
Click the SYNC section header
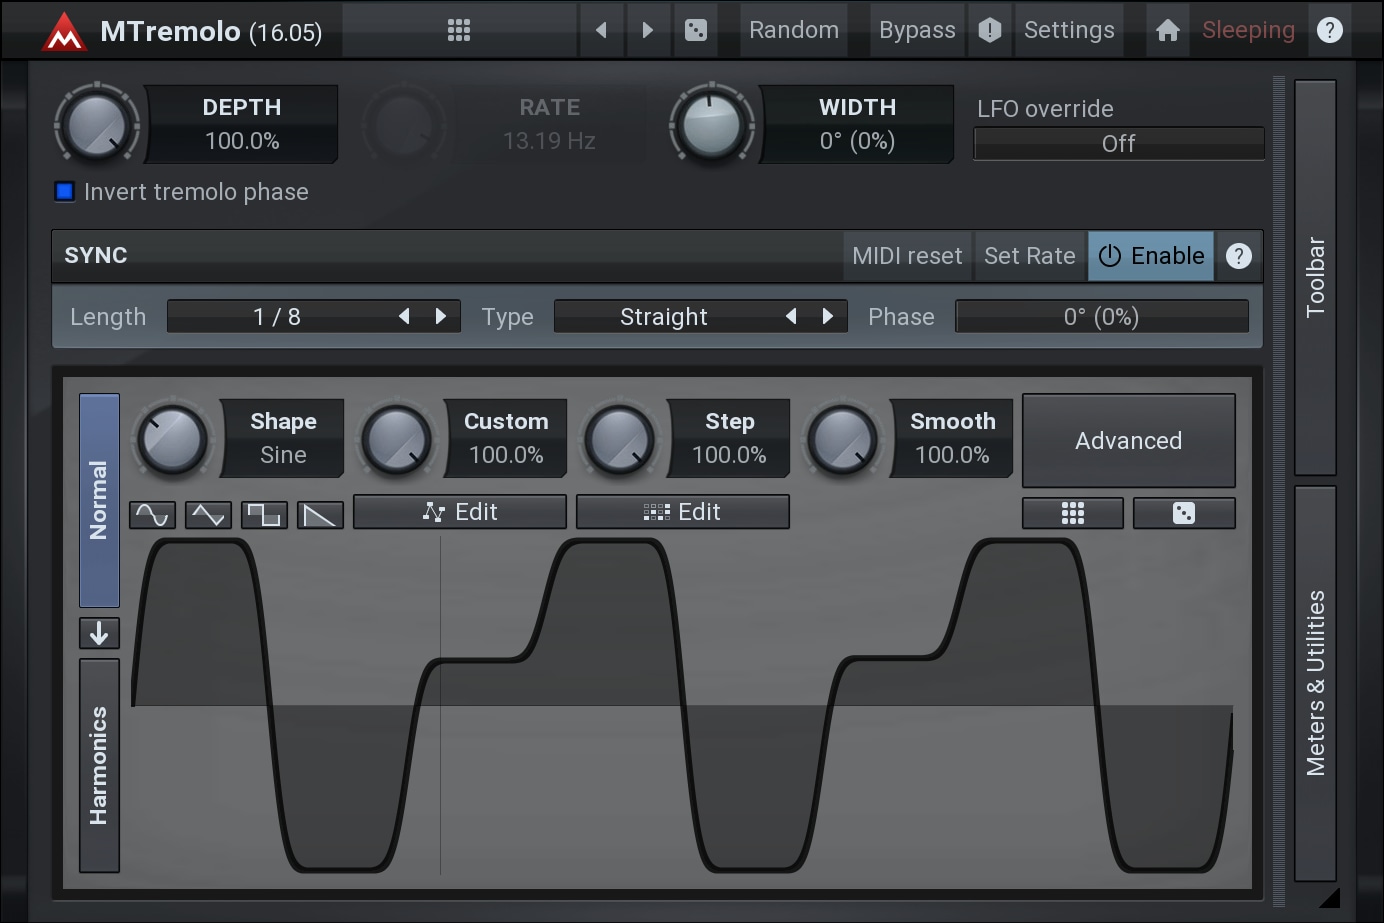[447, 256]
